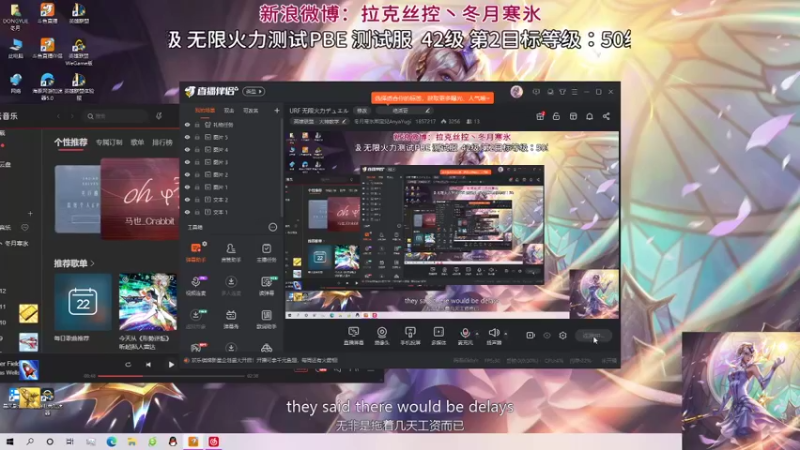Image resolution: width=800 pixels, height=450 pixels.
Task: Add a phone screen cast source
Action: pos(410,336)
